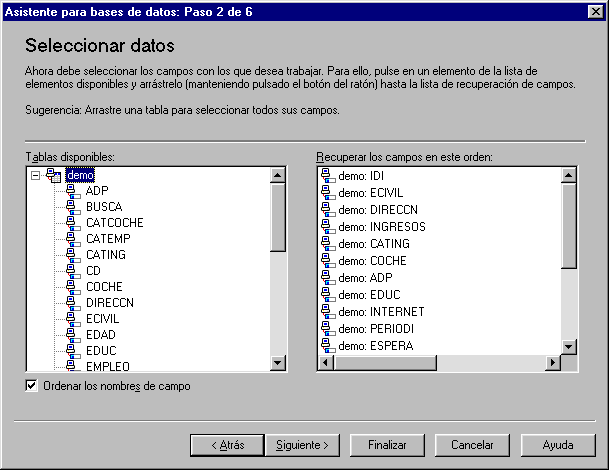Click up arrow of retrieval list scrollbar

click(569, 176)
